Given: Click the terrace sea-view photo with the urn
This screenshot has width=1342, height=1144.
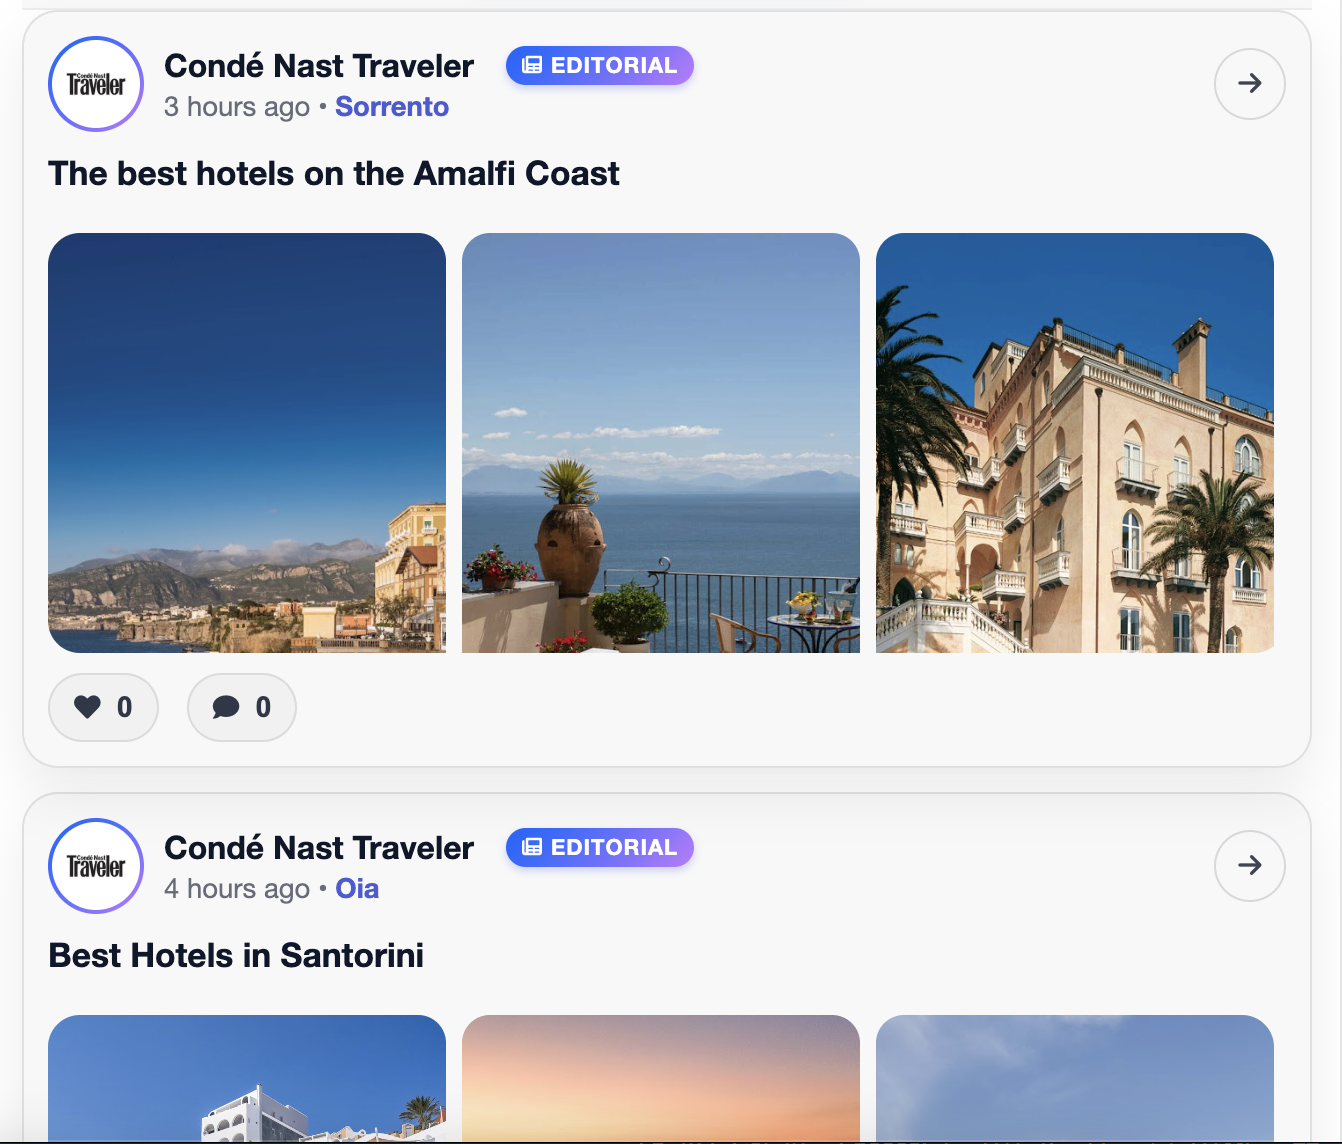Looking at the screenshot, I should point(660,443).
